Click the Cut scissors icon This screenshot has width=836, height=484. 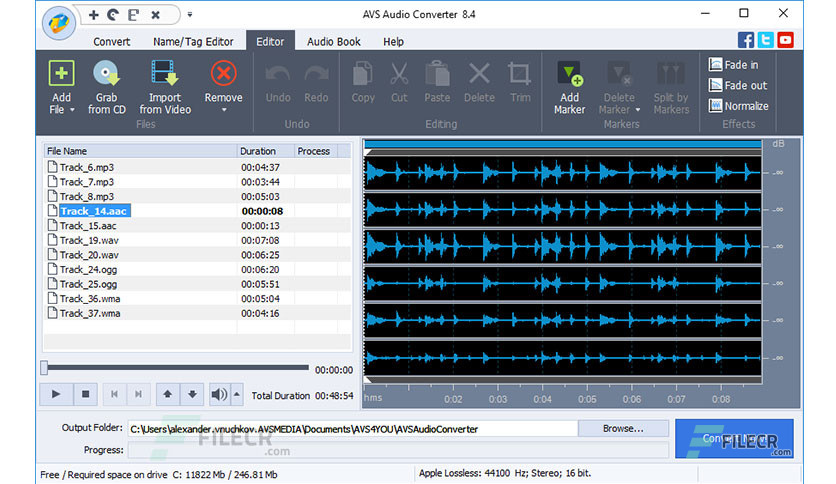(x=399, y=74)
